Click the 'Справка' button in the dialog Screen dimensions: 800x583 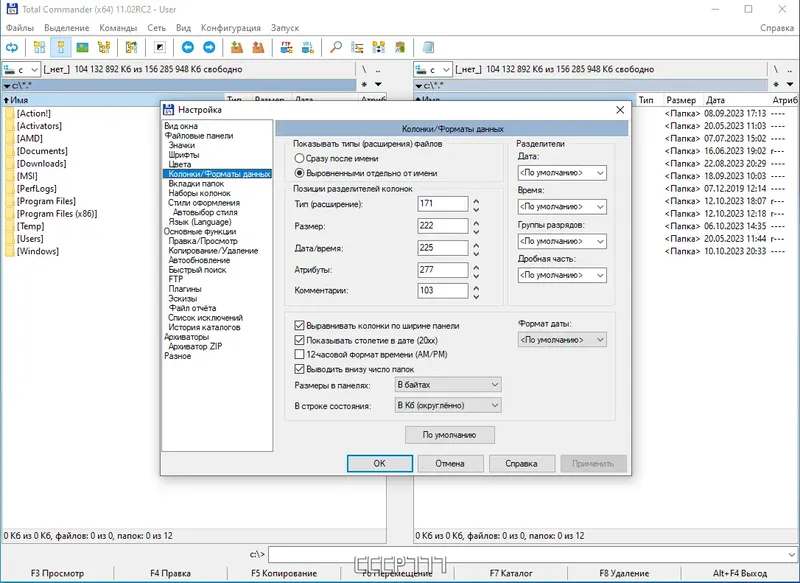tap(521, 464)
